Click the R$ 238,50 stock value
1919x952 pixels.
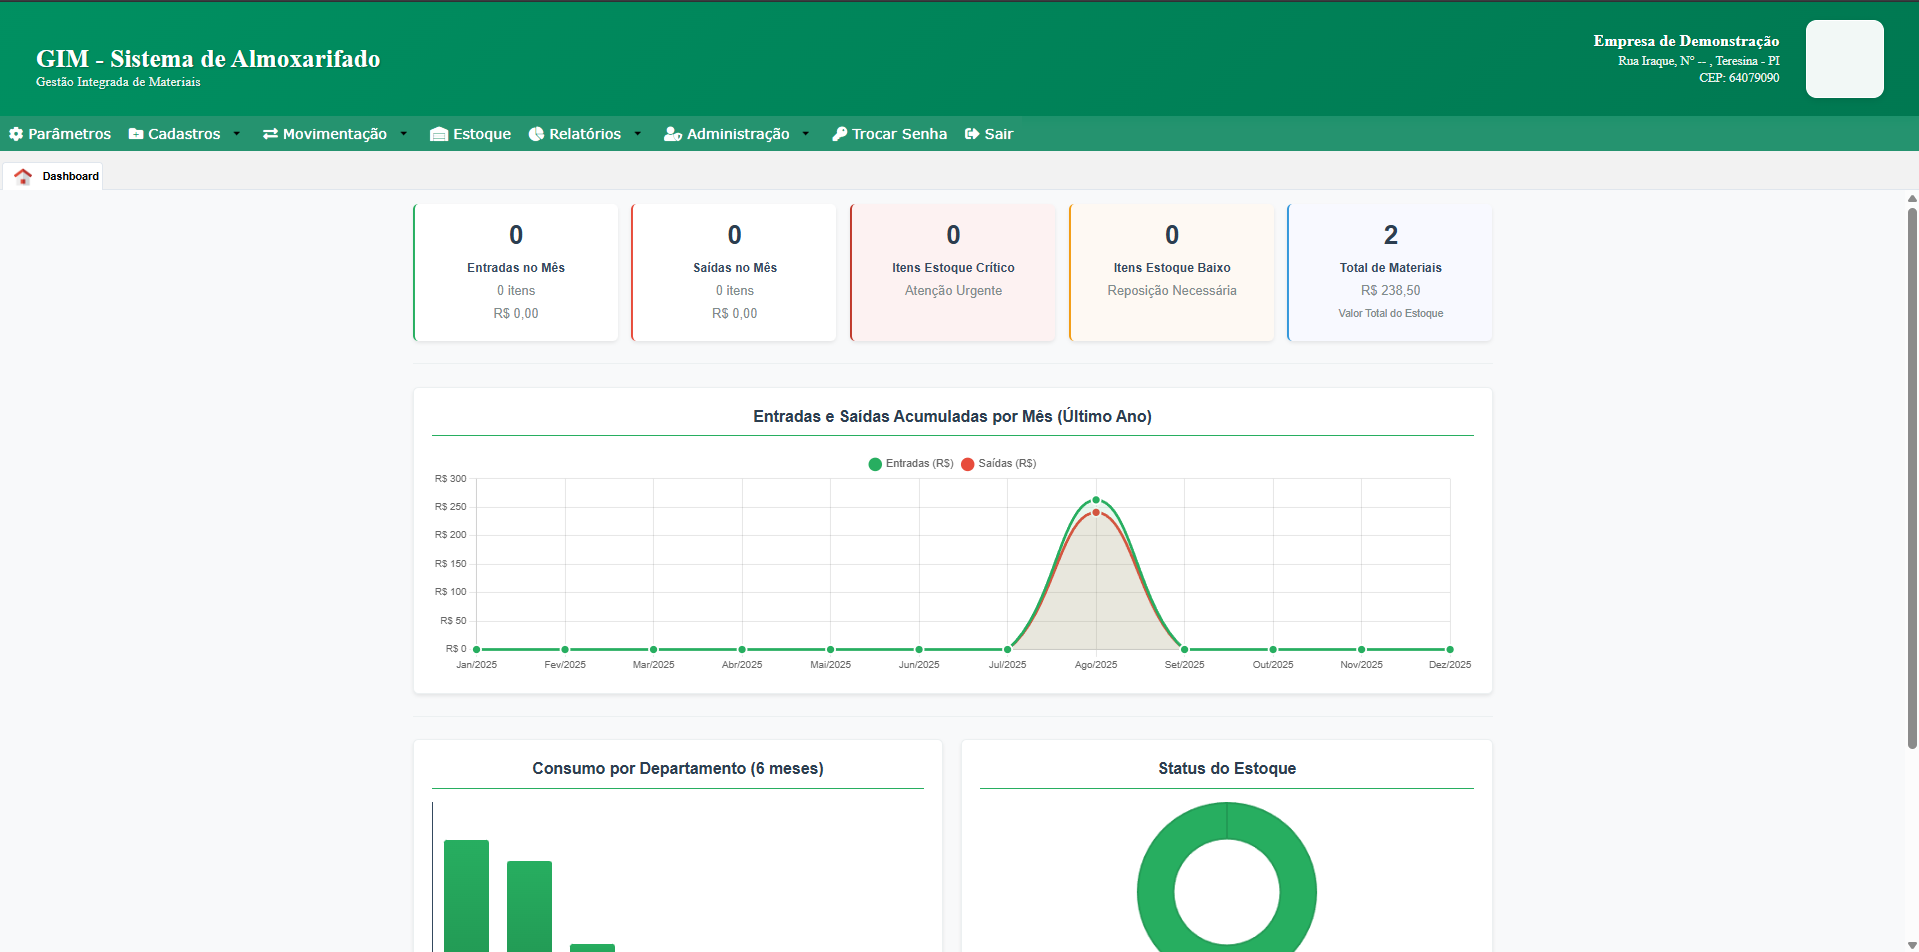pyautogui.click(x=1390, y=291)
